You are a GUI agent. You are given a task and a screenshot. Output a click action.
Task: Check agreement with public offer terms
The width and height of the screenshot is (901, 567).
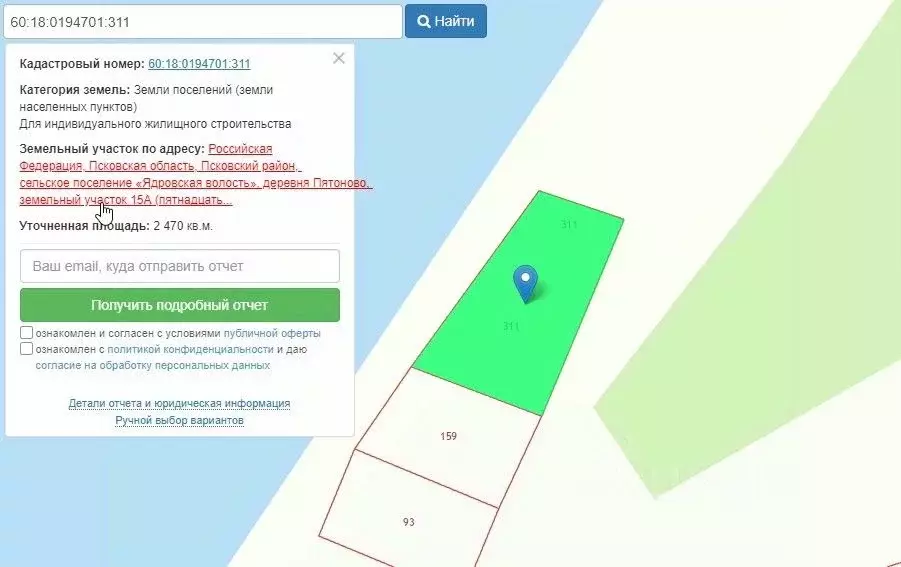26,333
